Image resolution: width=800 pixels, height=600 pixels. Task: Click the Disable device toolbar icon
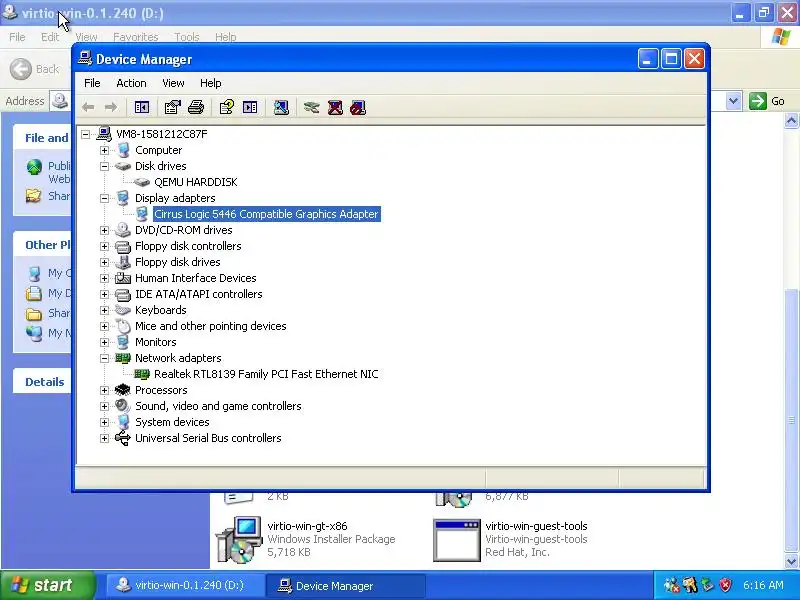point(358,107)
